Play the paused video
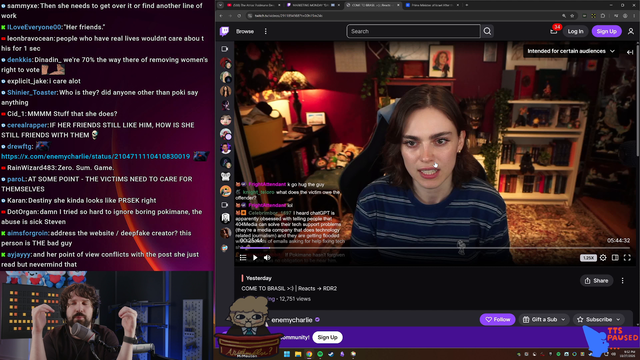Screen dimensions: 640x360 [x=255, y=258]
